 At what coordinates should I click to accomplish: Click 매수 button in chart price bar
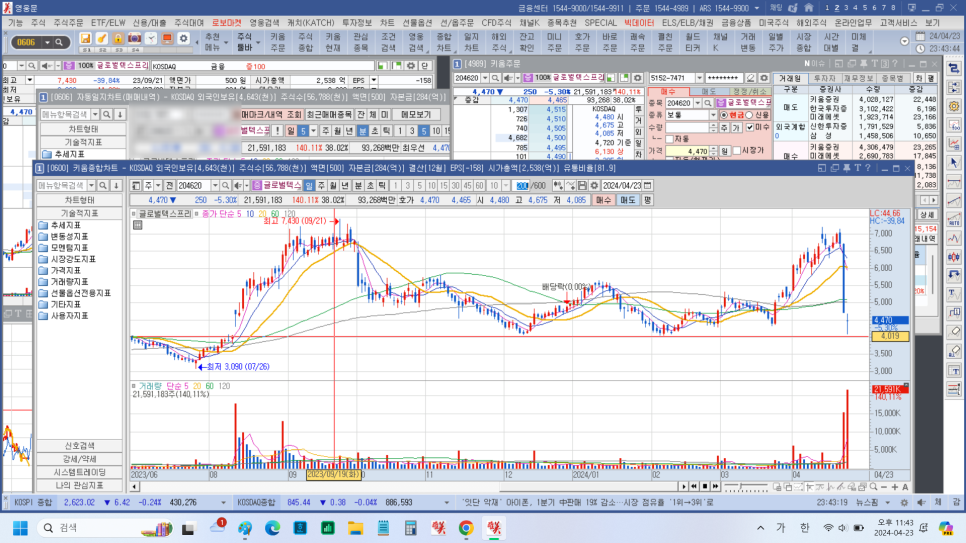pyautogui.click(x=603, y=200)
